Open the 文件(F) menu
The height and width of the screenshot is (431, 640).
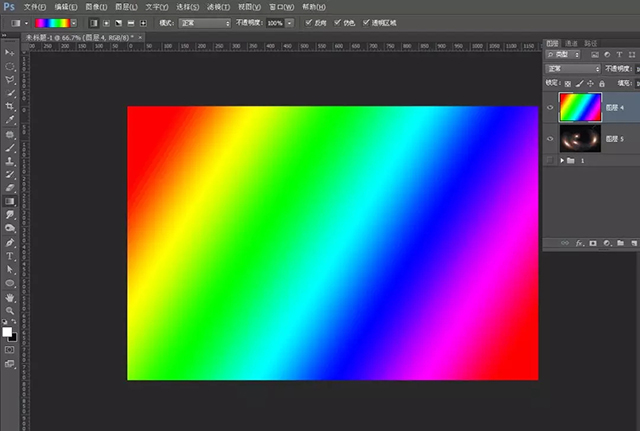[36, 6]
